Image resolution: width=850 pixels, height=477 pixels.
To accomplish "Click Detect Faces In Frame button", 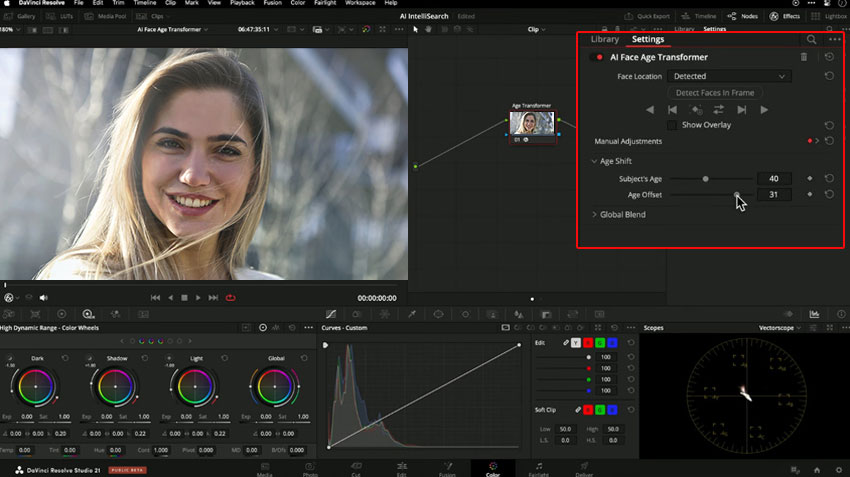I will point(715,93).
